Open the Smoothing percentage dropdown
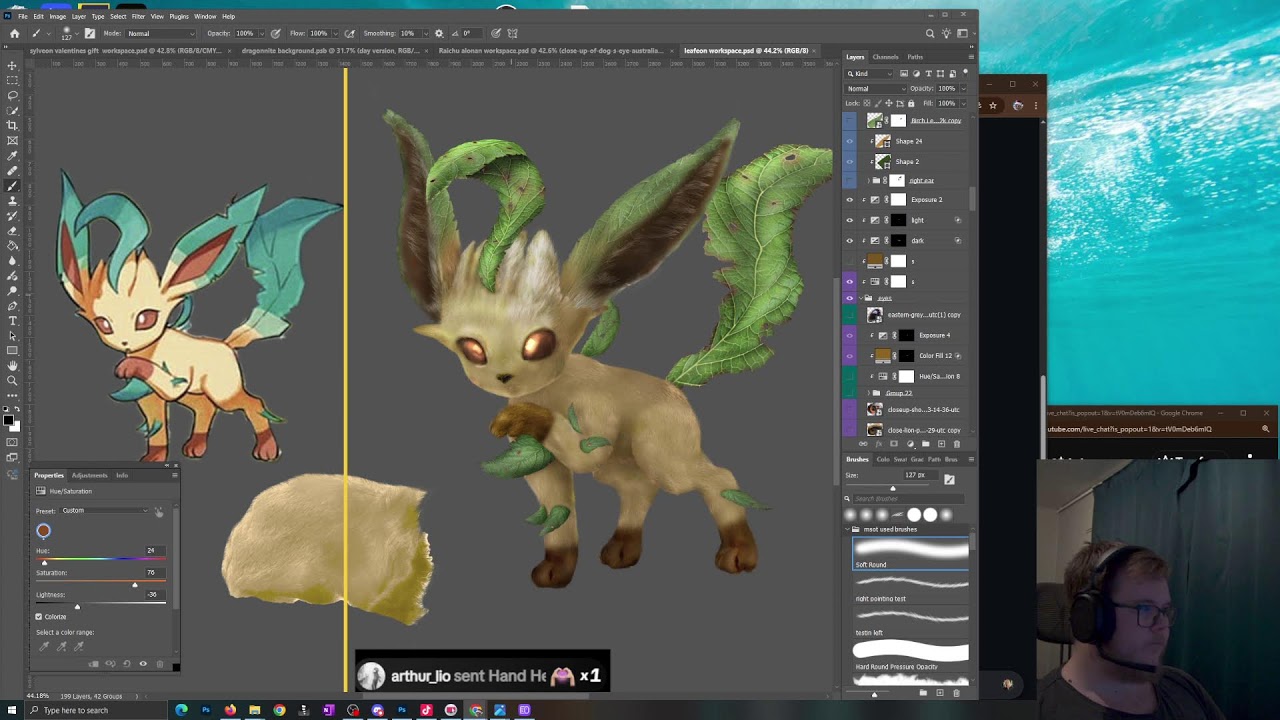1280x720 pixels. [424, 33]
